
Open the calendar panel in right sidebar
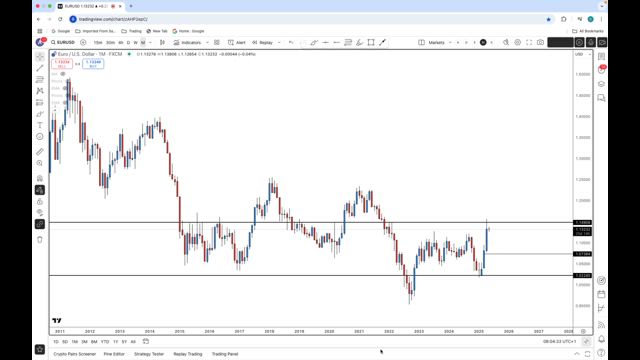pos(602,294)
